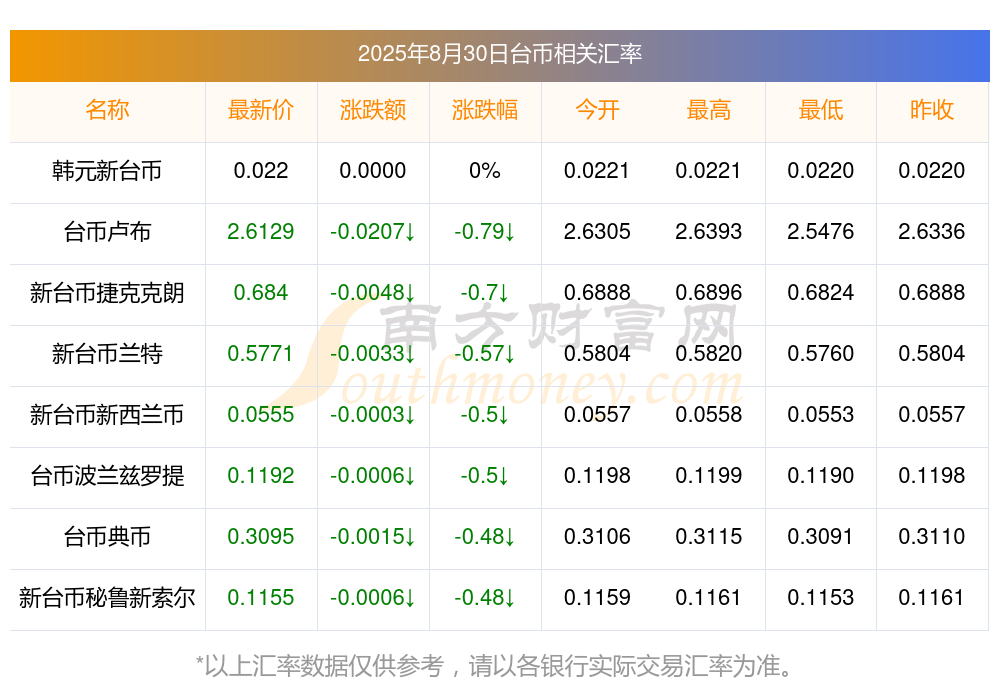Click the exchange rate disclaimer footnote
The height and width of the screenshot is (698, 1000).
pos(495,666)
